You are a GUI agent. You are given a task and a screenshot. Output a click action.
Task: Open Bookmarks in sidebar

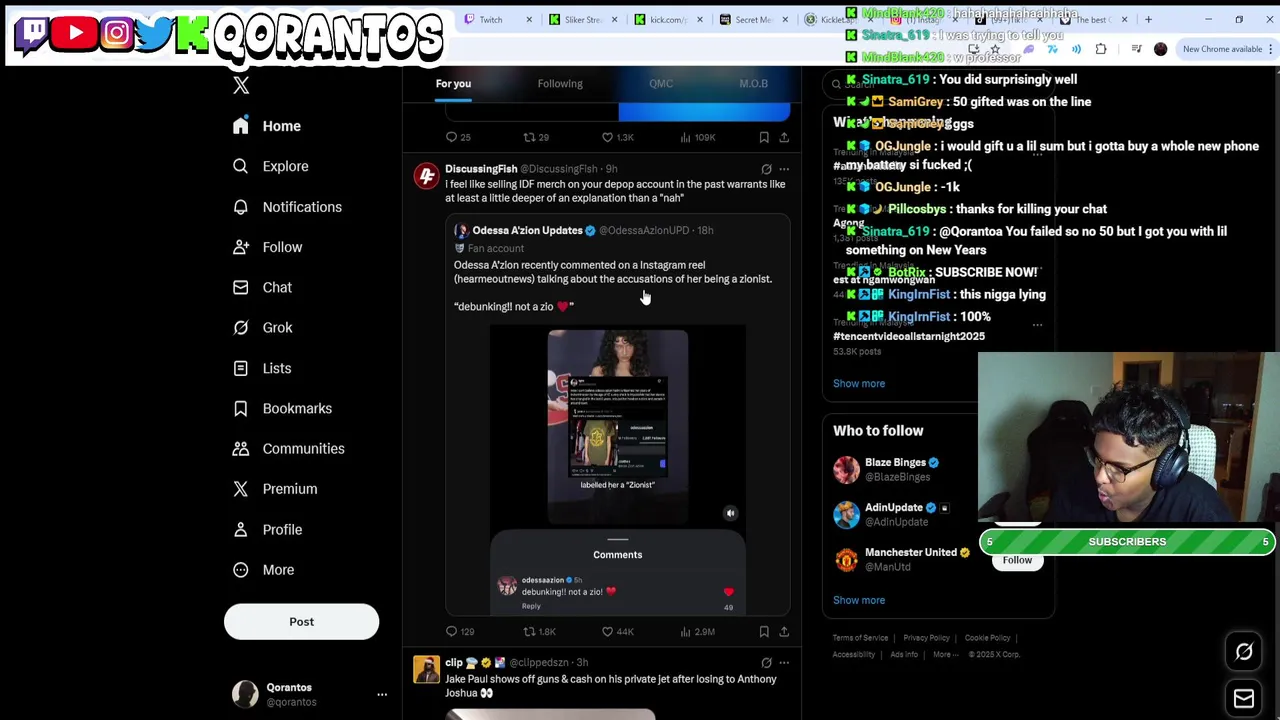tap(282, 408)
